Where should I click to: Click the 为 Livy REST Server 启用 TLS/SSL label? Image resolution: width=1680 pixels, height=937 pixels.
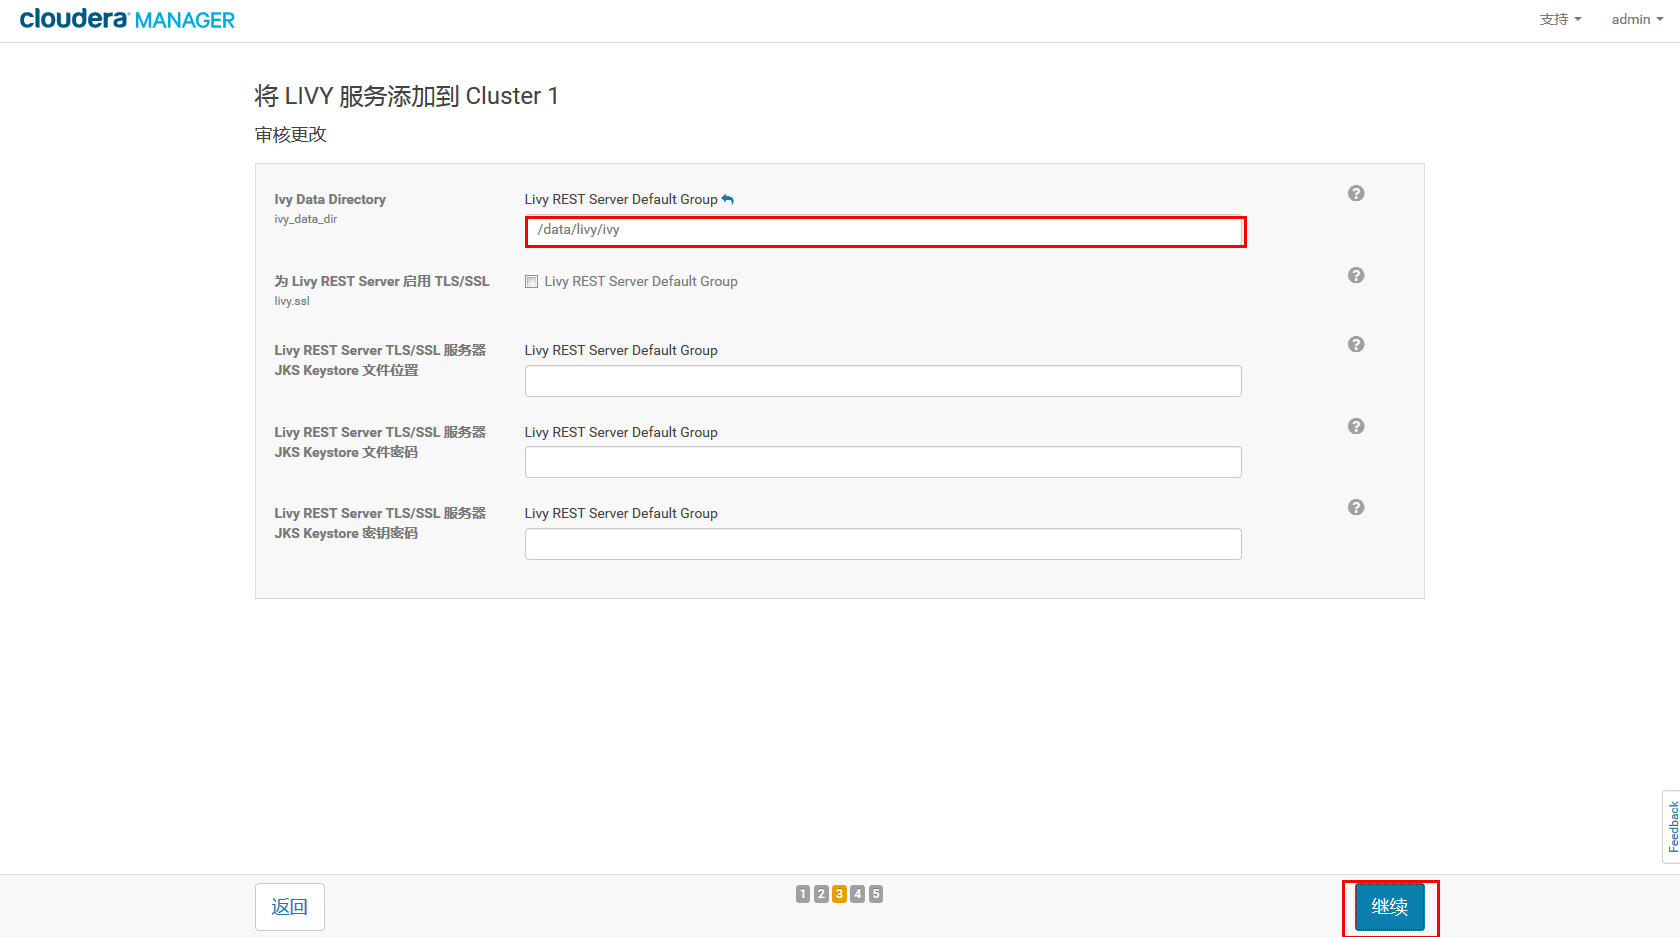point(382,281)
